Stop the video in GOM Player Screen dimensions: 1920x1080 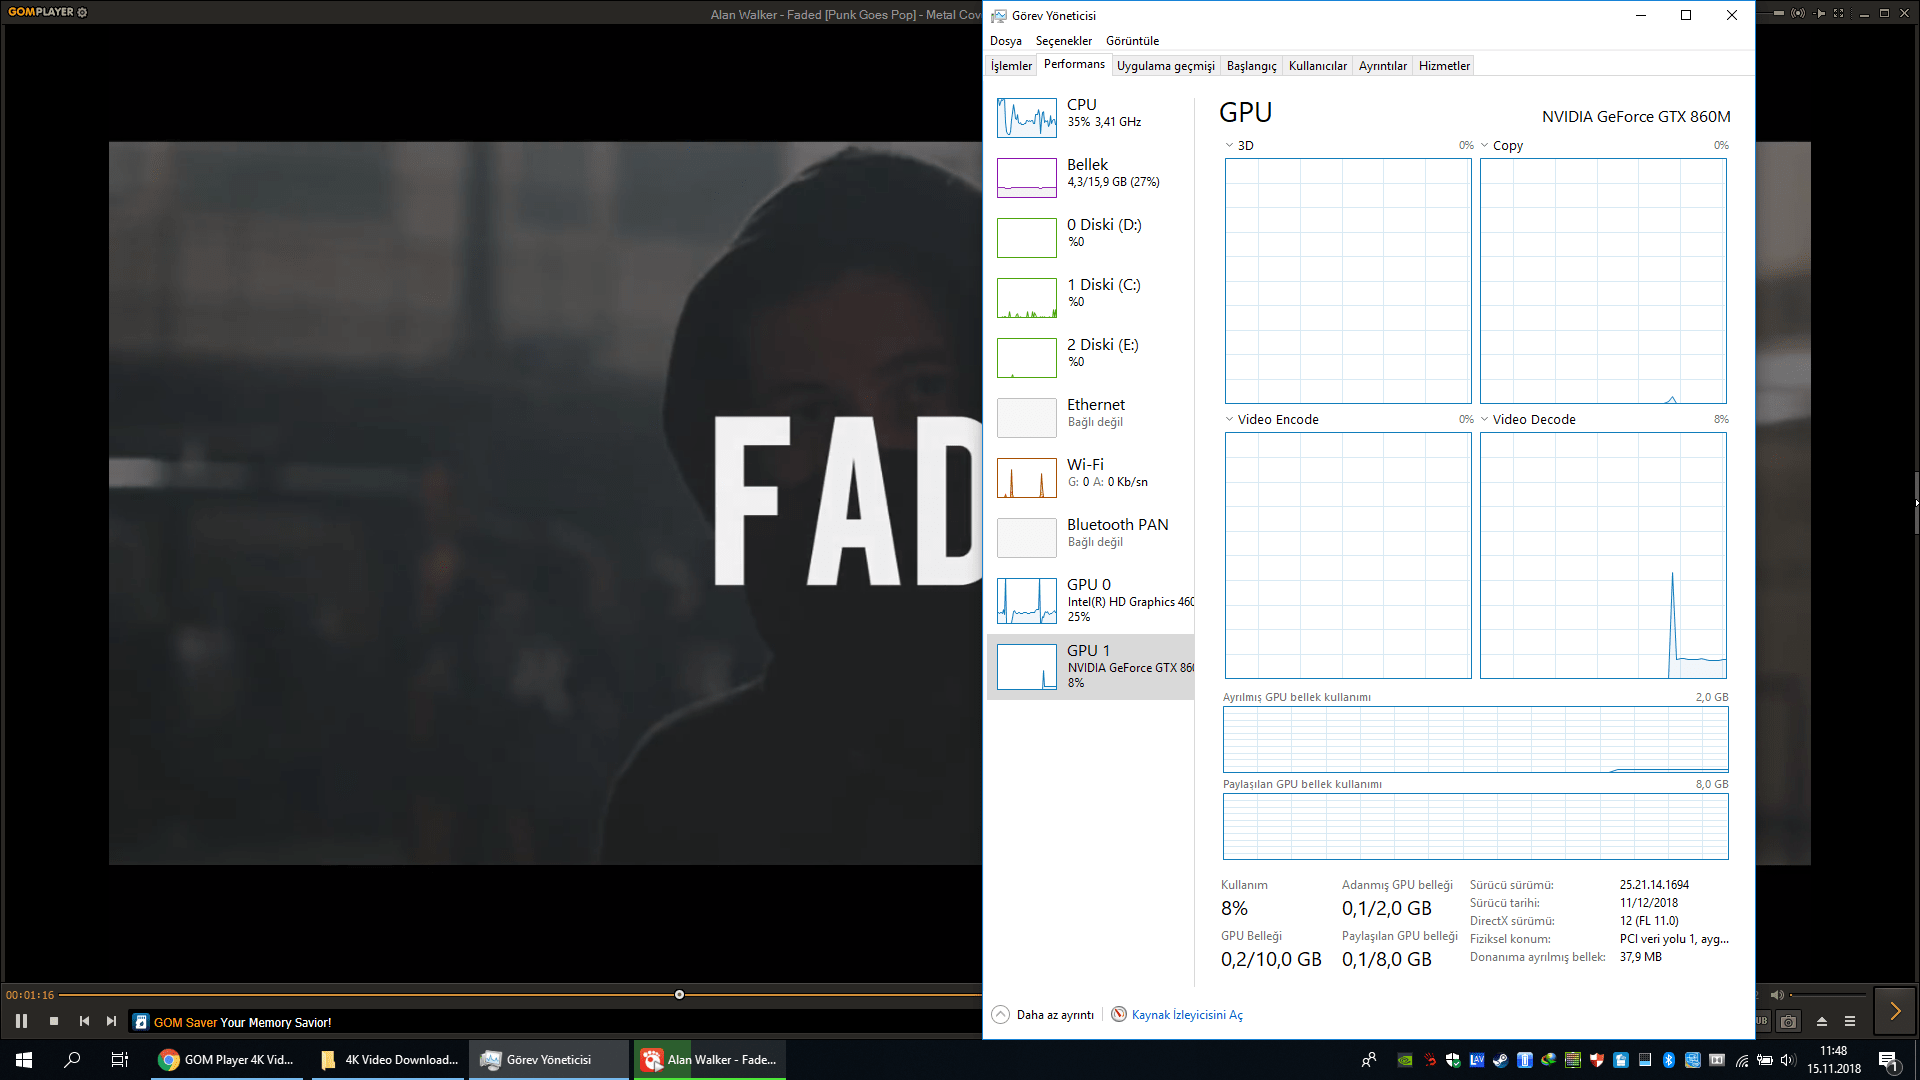click(54, 1021)
